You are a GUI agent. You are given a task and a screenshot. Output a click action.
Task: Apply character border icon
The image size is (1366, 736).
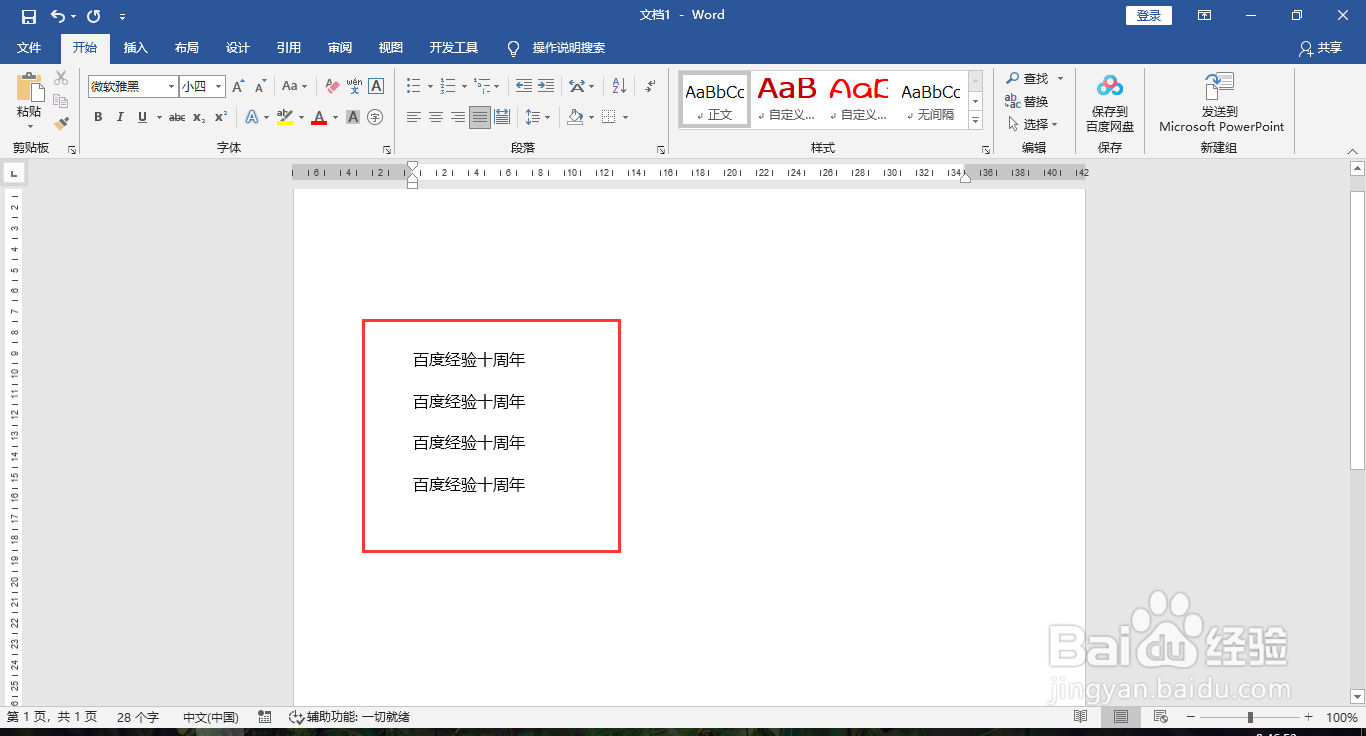[x=376, y=87]
